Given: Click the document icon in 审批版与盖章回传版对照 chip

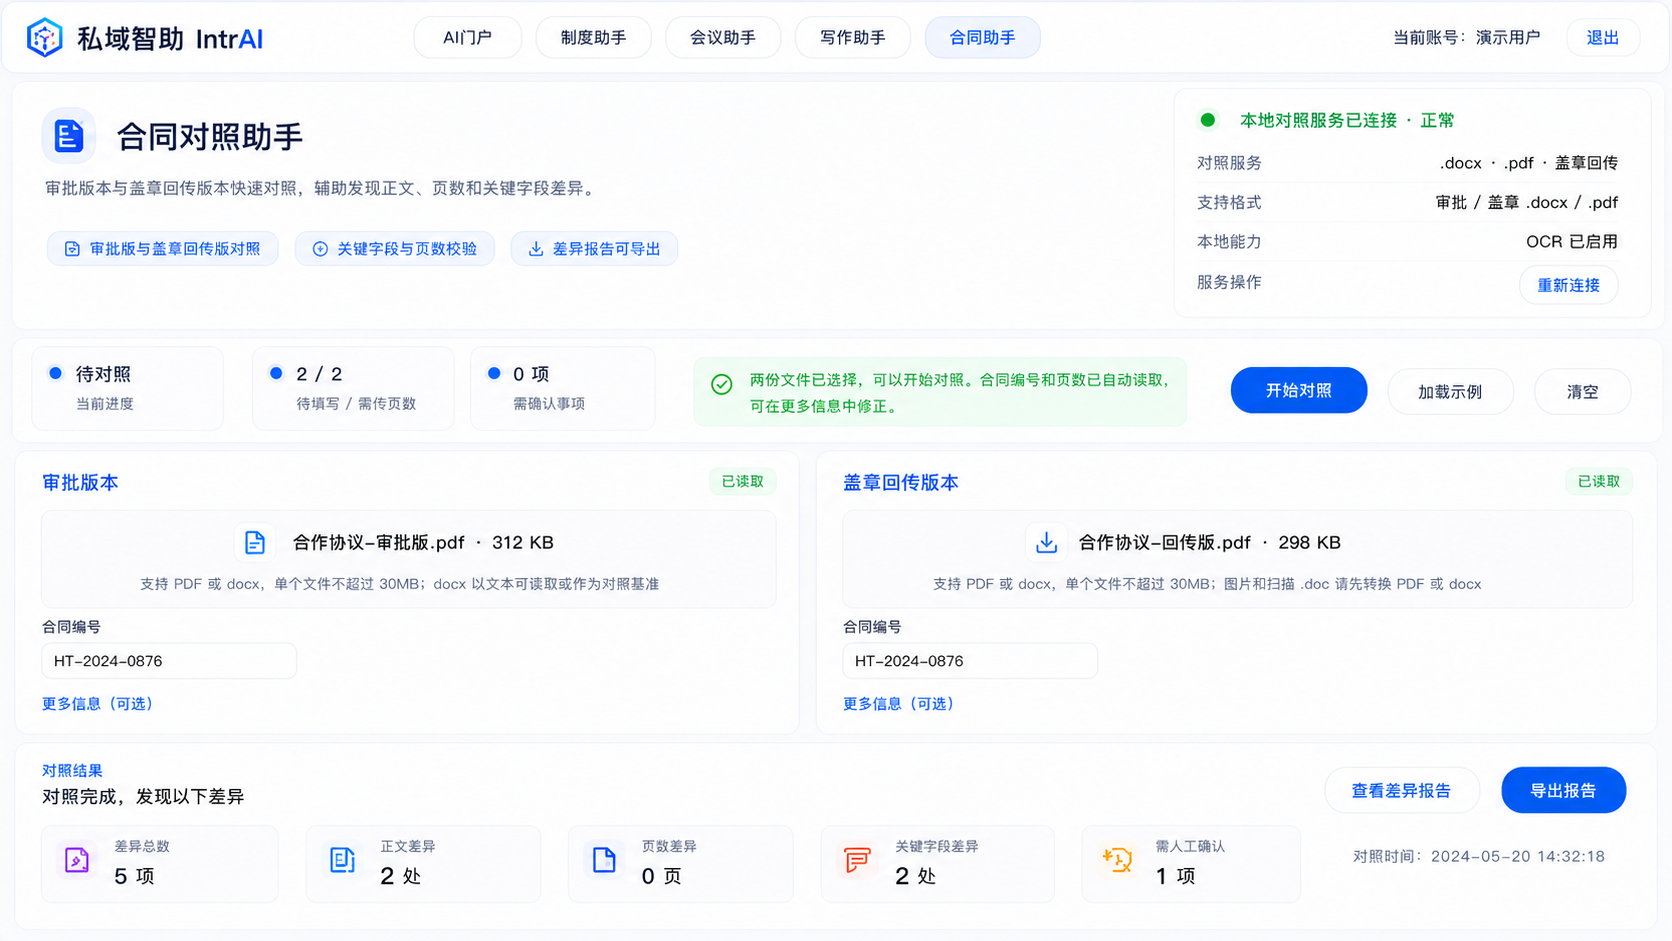Looking at the screenshot, I should coord(72,249).
